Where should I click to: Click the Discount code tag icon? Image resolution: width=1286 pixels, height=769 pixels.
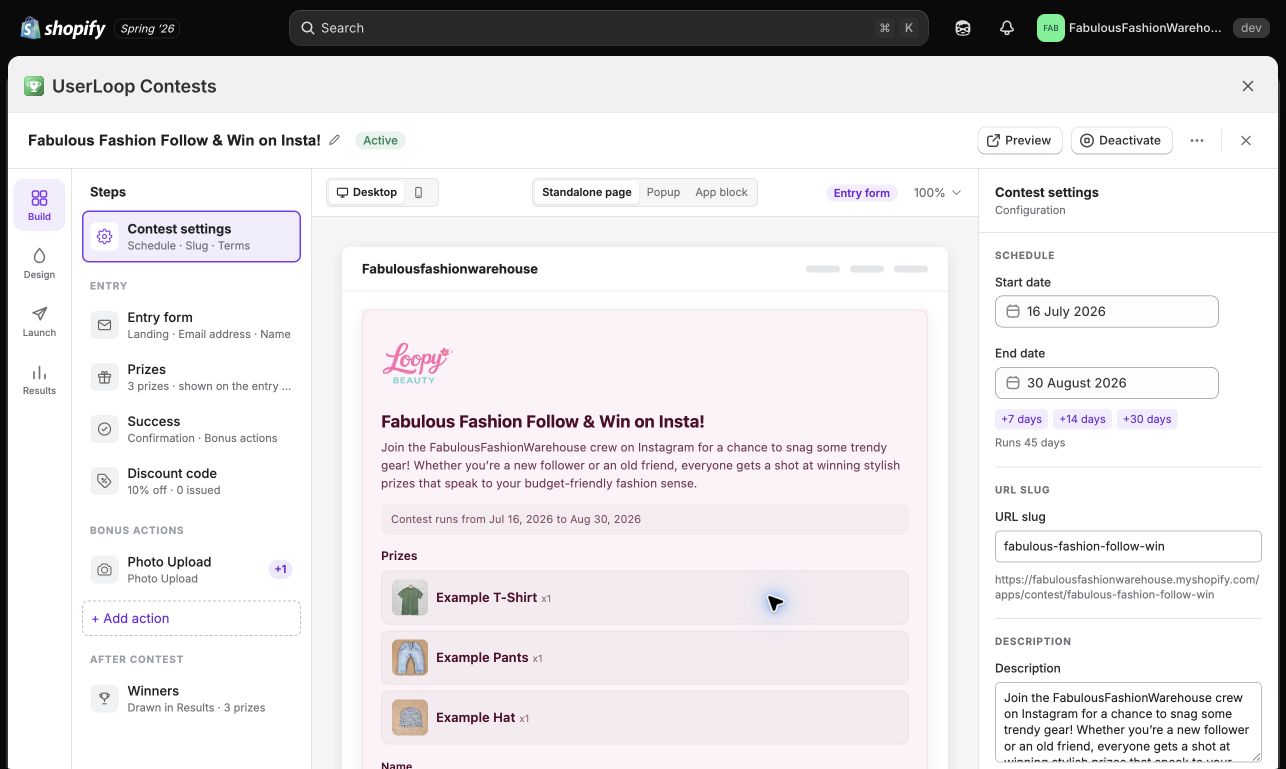tap(104, 481)
